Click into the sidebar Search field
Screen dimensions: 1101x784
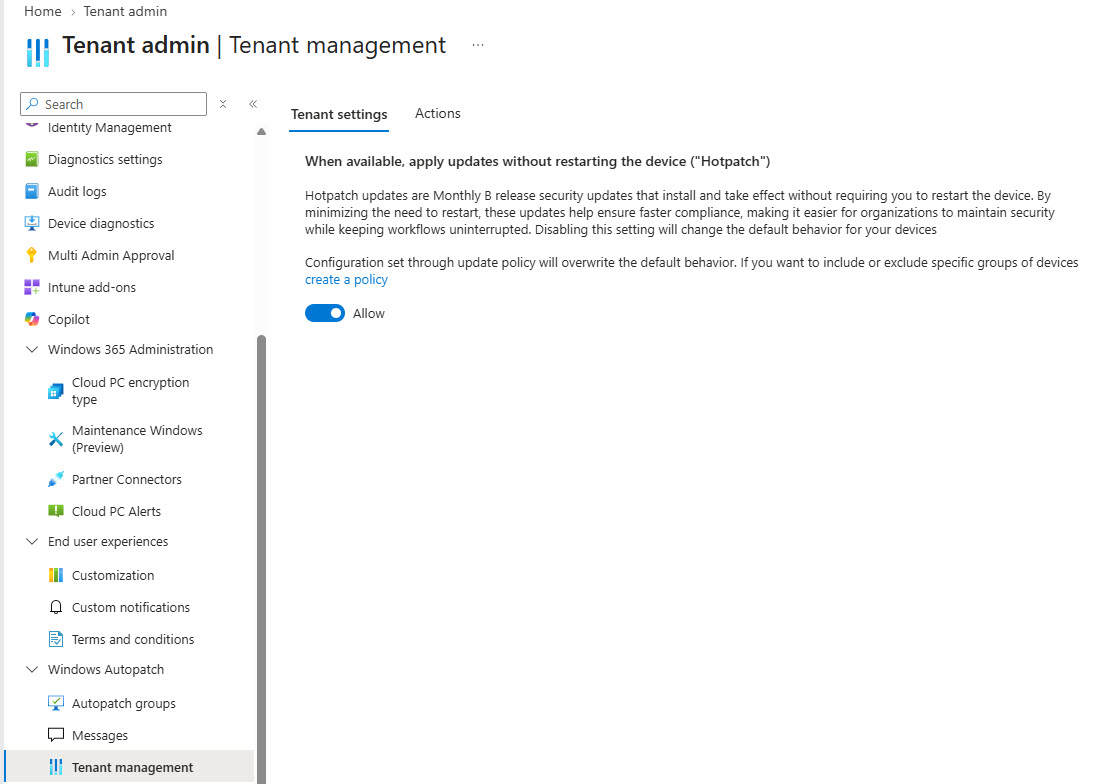tap(113, 104)
